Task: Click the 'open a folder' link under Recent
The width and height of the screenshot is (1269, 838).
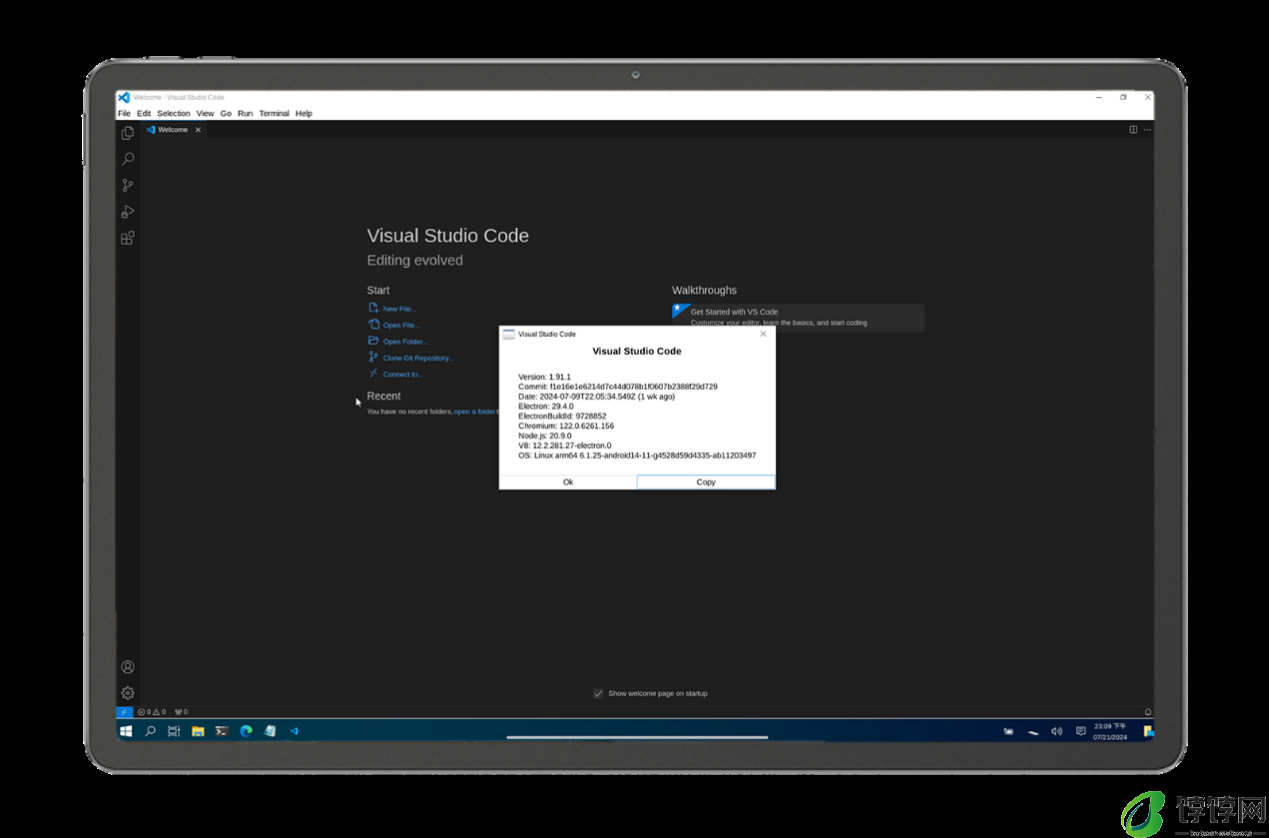Action: click(x=475, y=411)
